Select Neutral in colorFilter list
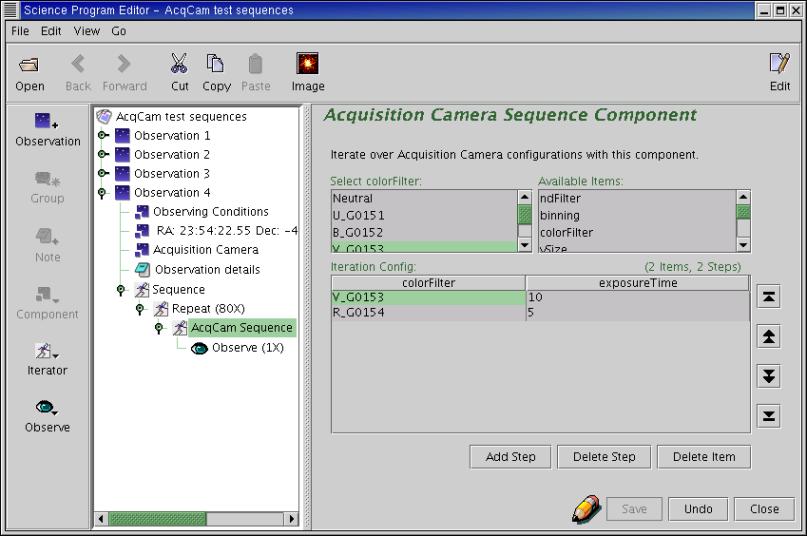 424,198
